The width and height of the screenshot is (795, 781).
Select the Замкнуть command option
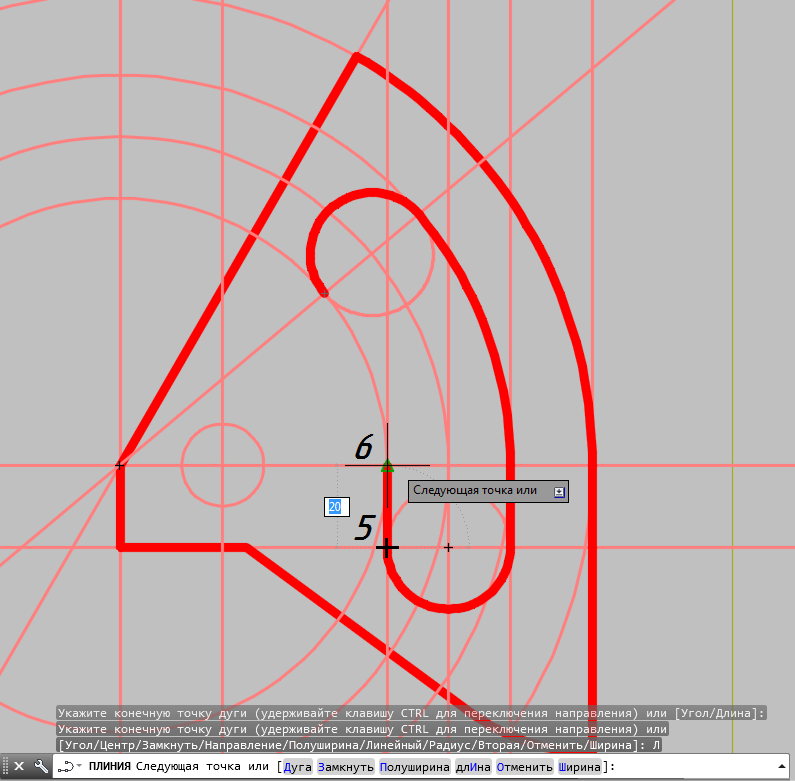[345, 767]
